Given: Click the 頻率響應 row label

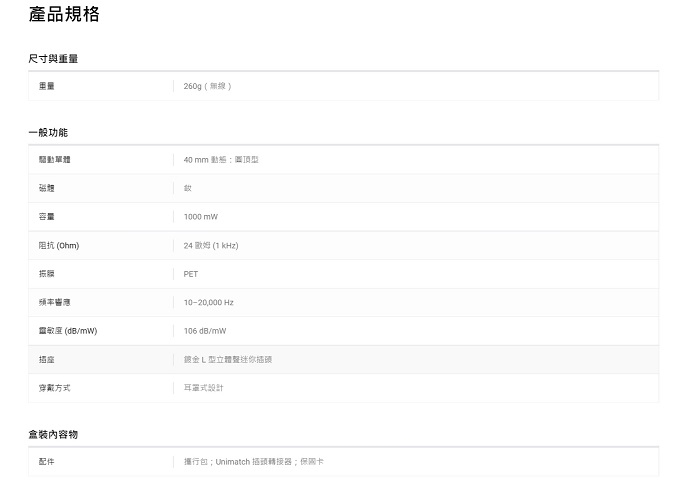Looking at the screenshot, I should (55, 302).
